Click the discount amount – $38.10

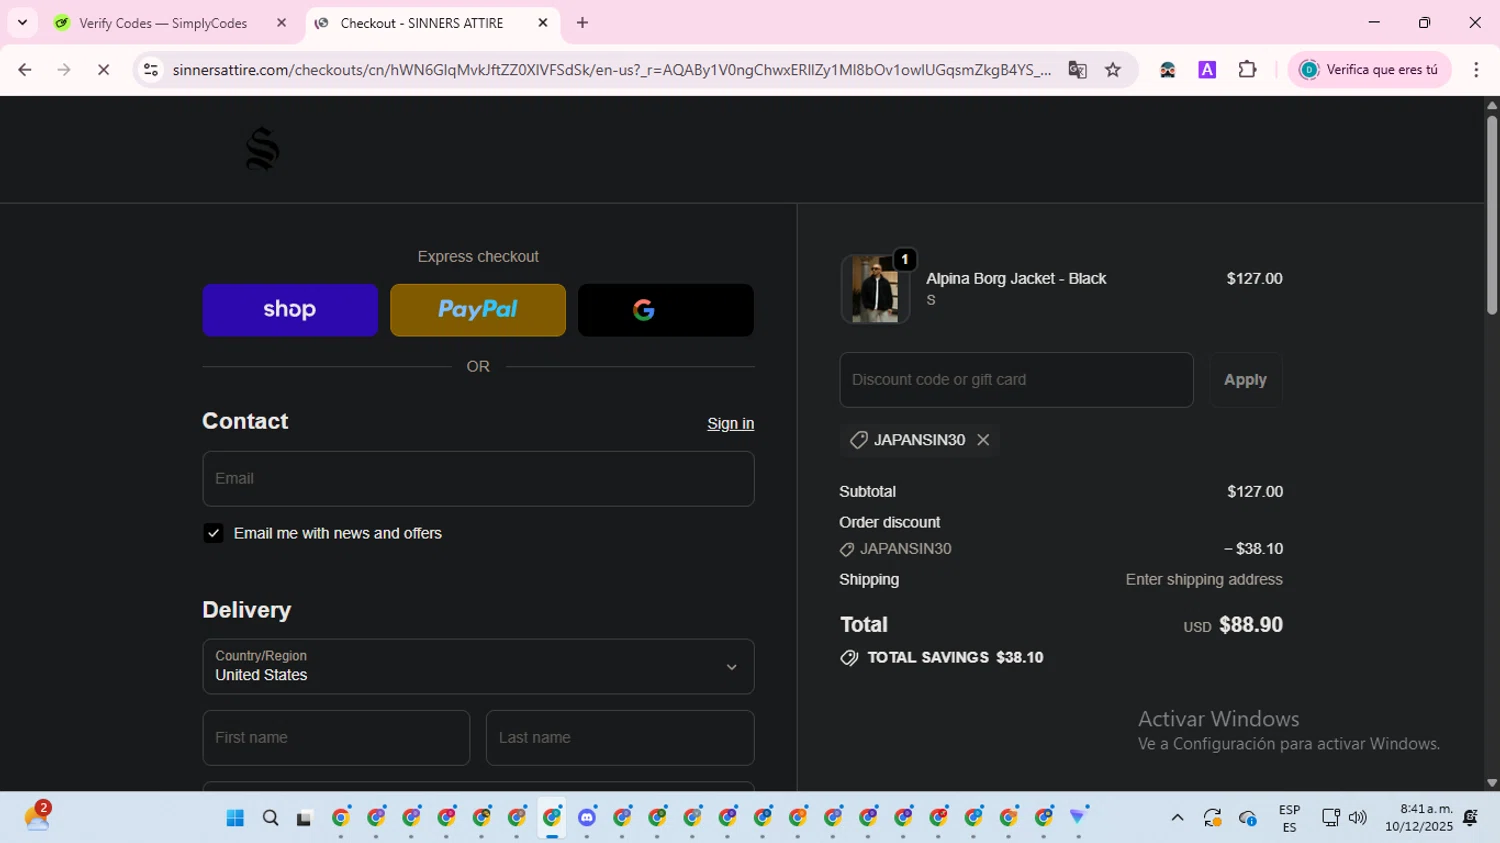click(1253, 549)
